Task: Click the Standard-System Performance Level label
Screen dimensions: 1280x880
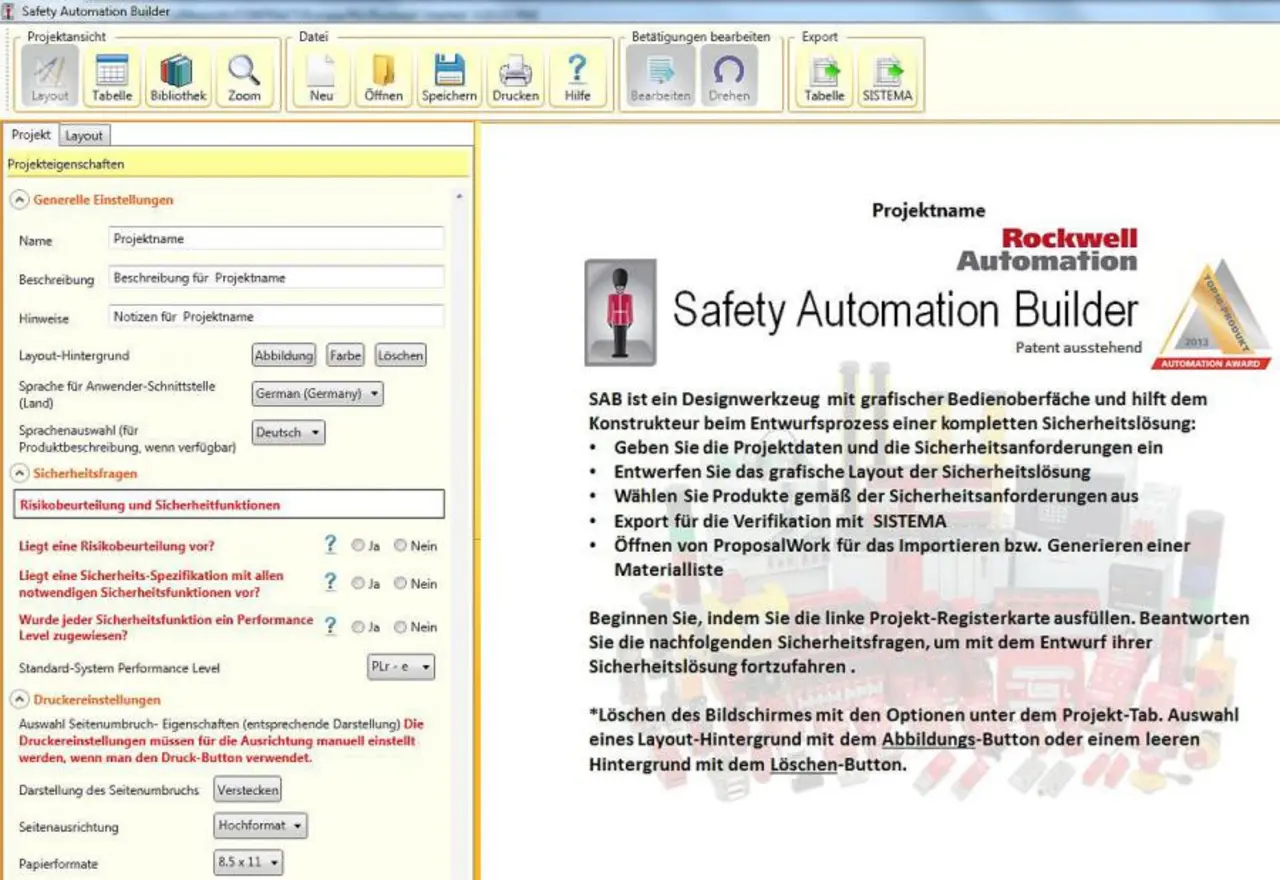Action: coord(119,668)
